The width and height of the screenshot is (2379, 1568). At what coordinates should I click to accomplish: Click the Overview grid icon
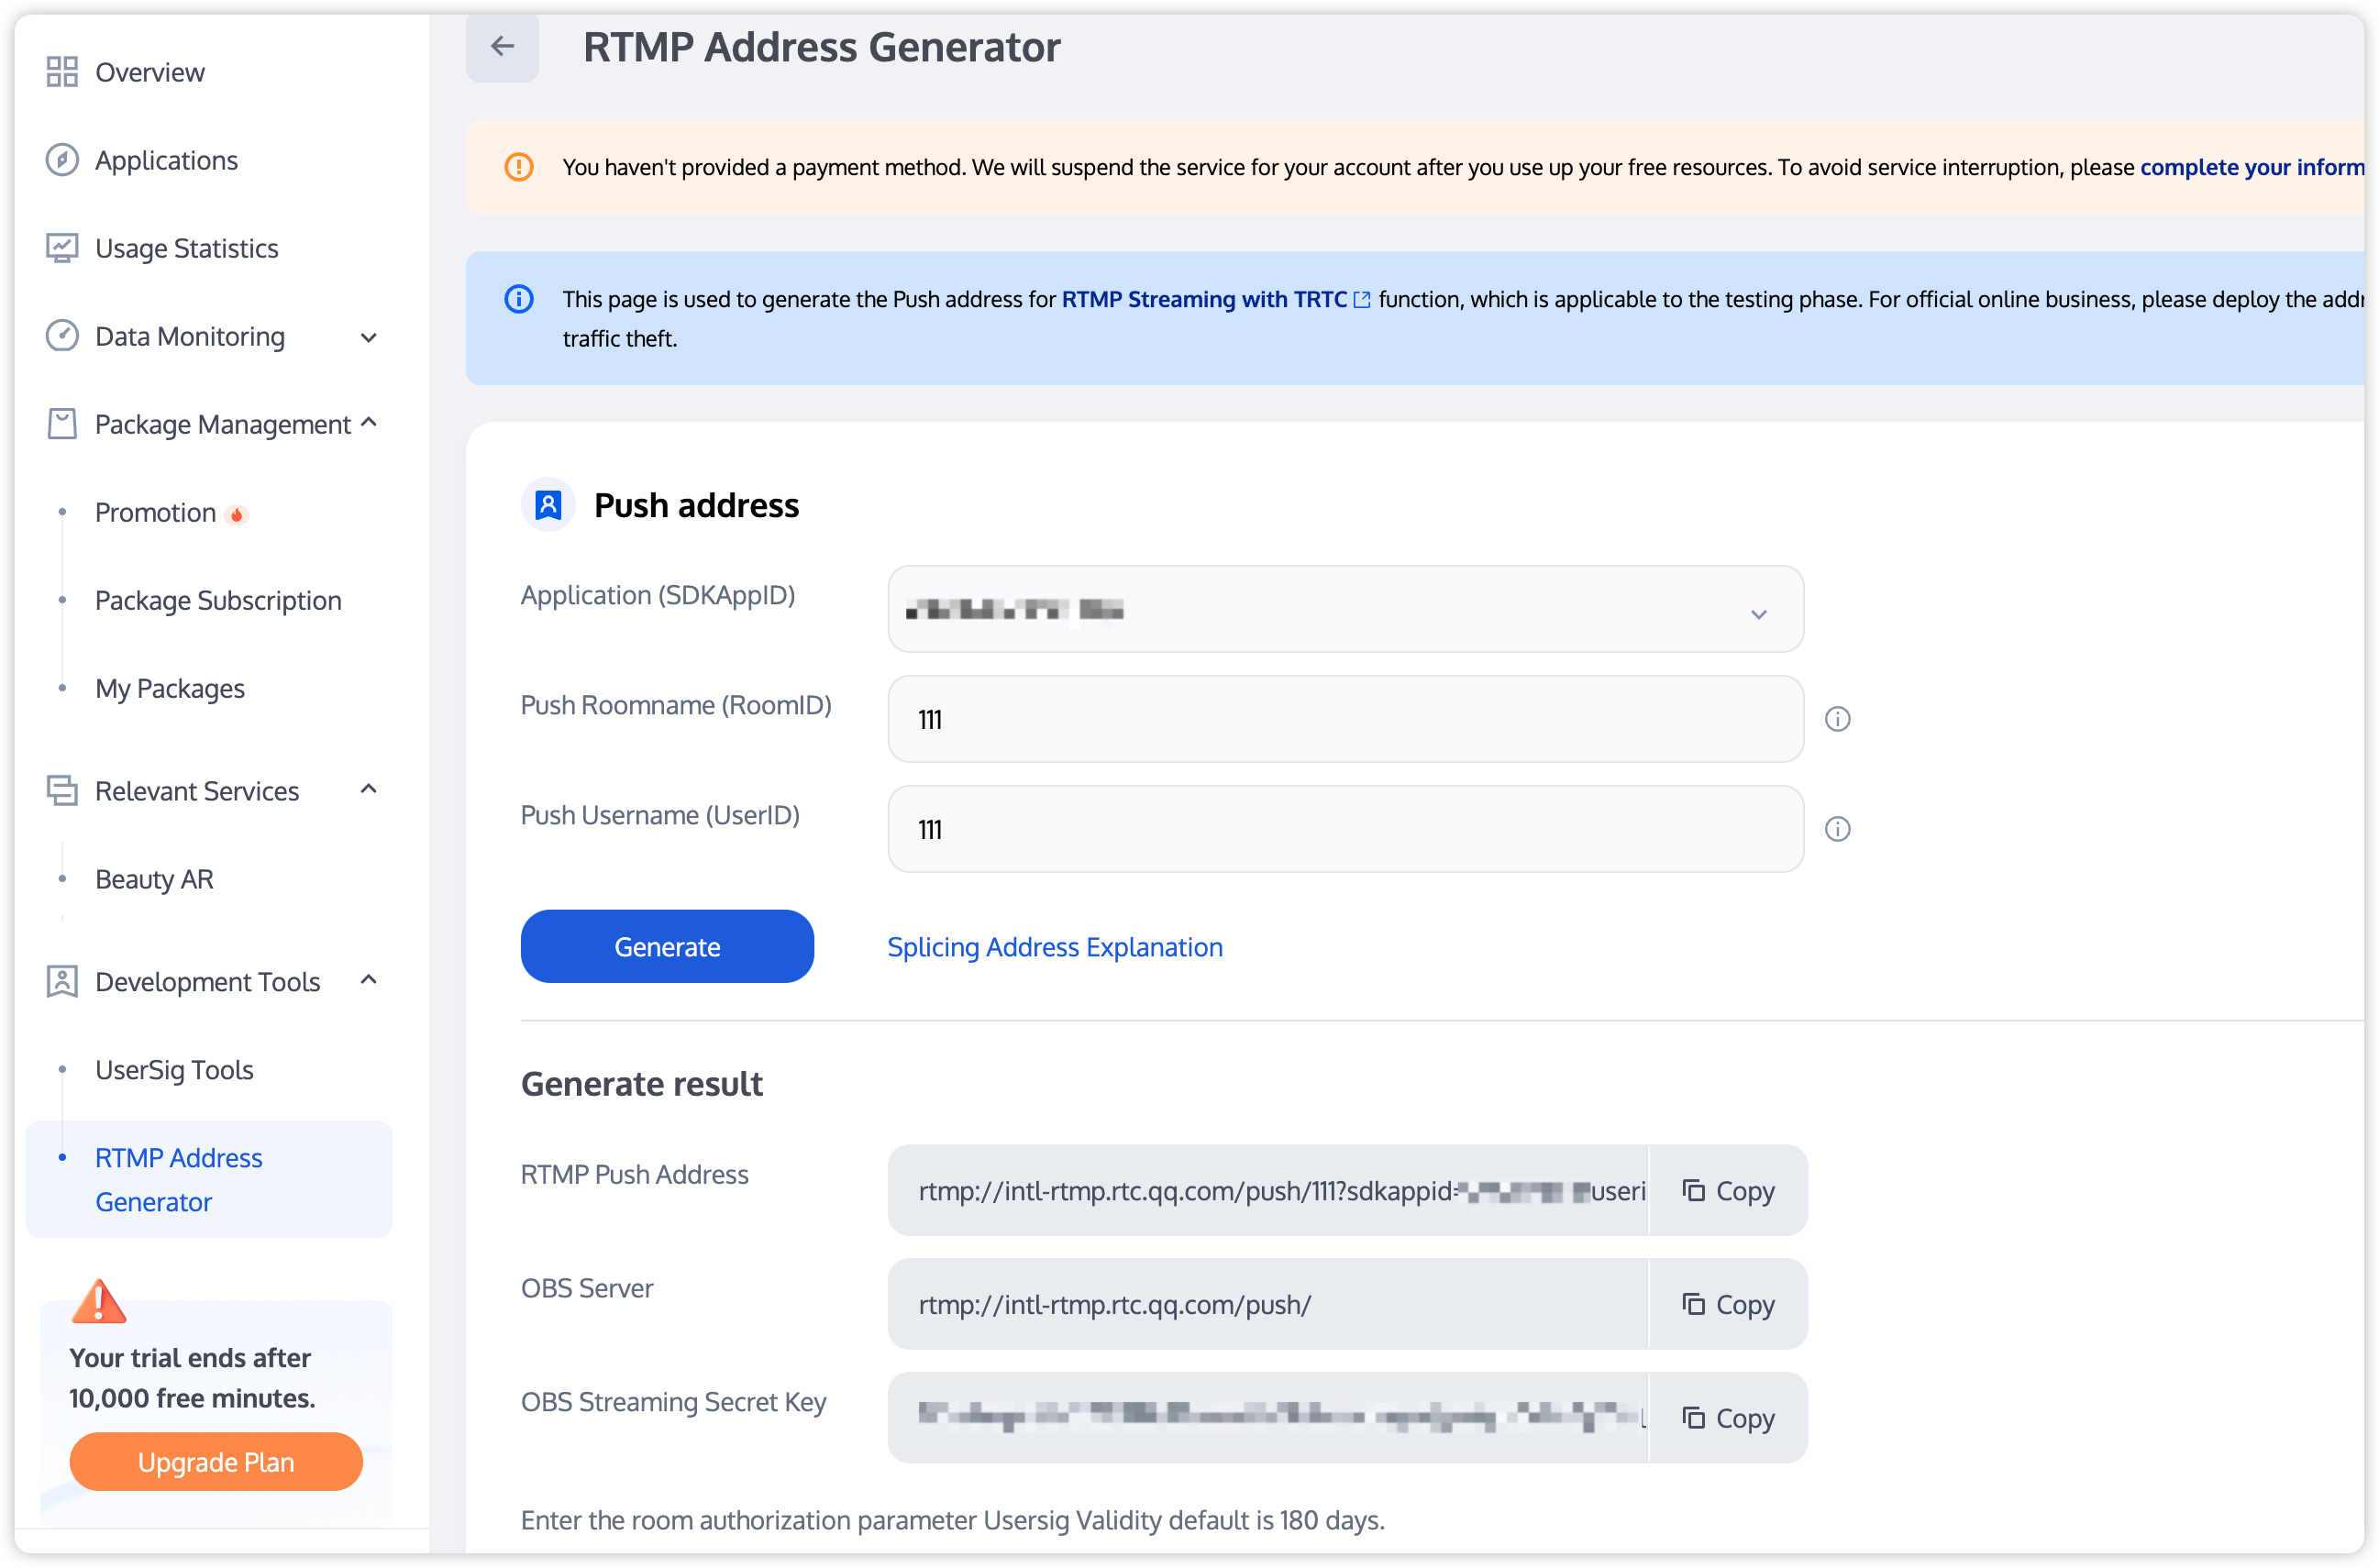coord(62,72)
